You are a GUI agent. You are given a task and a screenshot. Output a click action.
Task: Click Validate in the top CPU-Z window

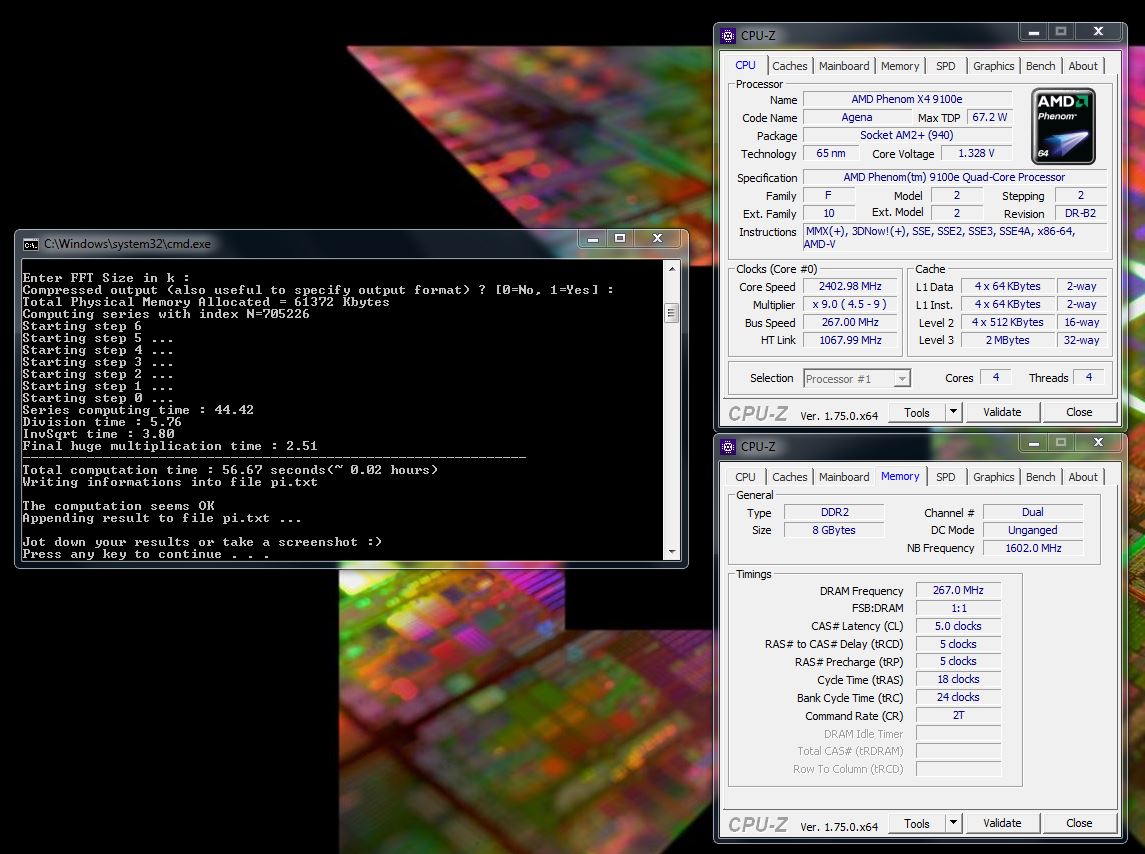tap(1002, 413)
